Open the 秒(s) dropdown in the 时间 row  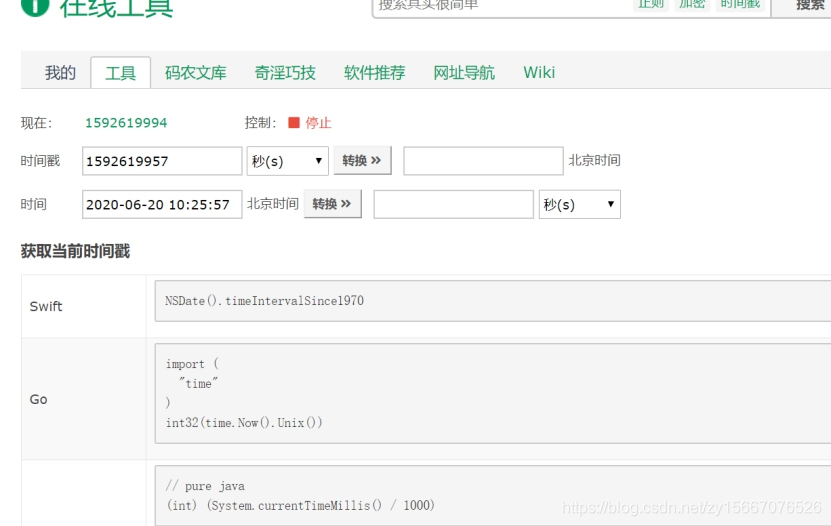[580, 204]
